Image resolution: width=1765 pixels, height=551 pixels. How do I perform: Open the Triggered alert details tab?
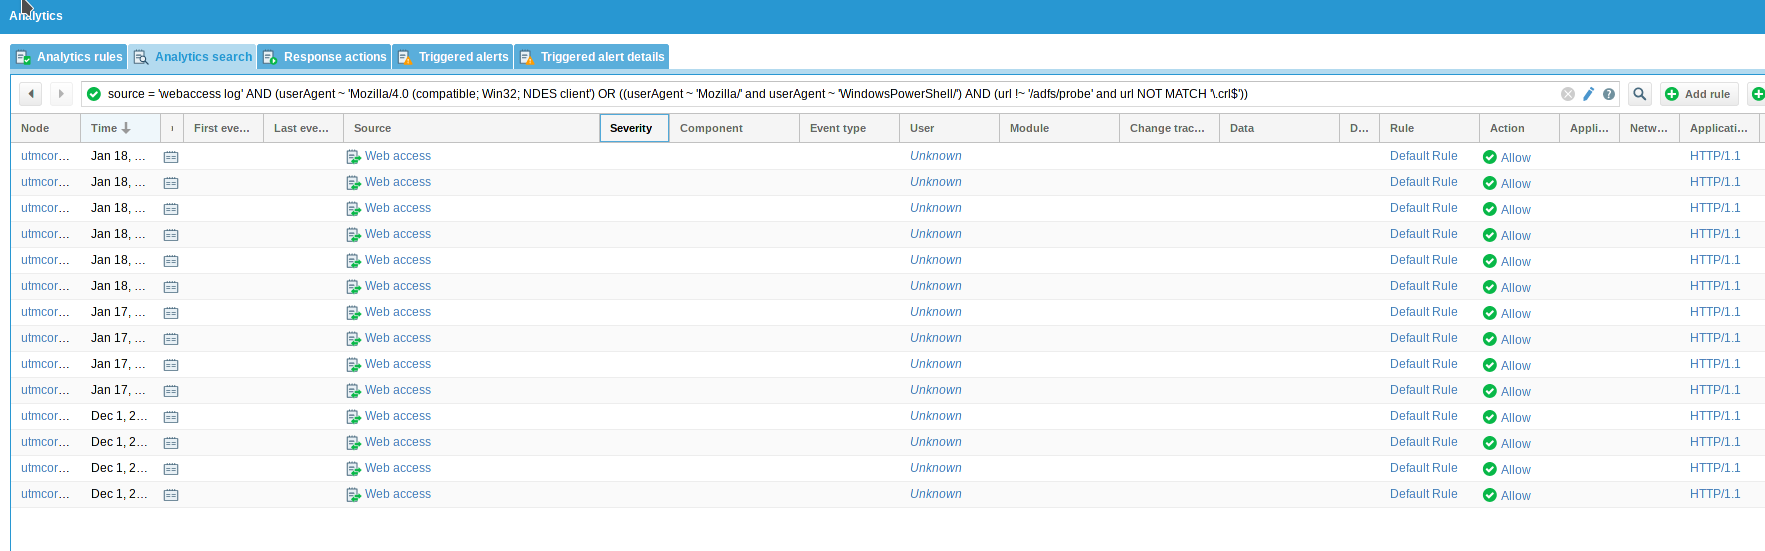[592, 57]
